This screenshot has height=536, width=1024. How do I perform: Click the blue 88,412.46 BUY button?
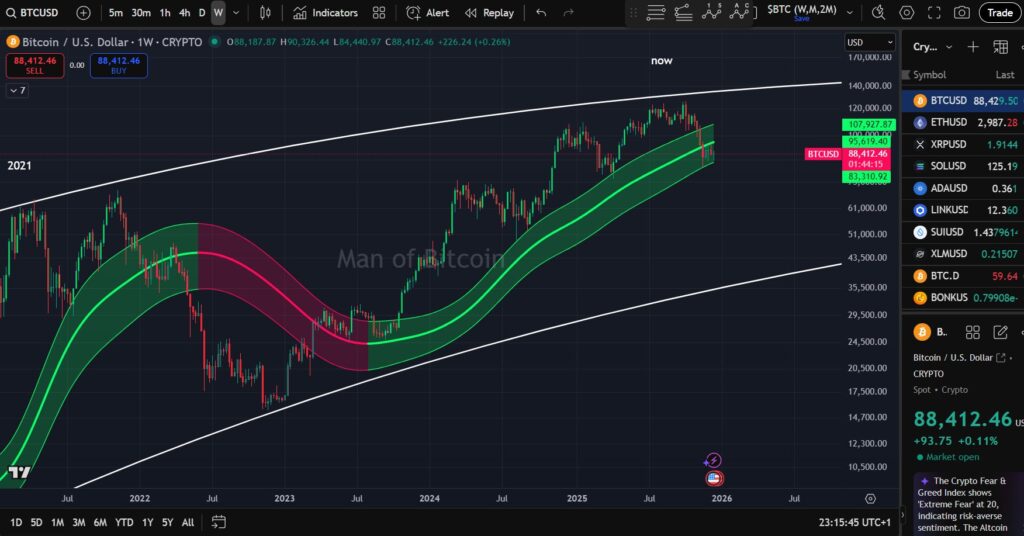click(119, 65)
